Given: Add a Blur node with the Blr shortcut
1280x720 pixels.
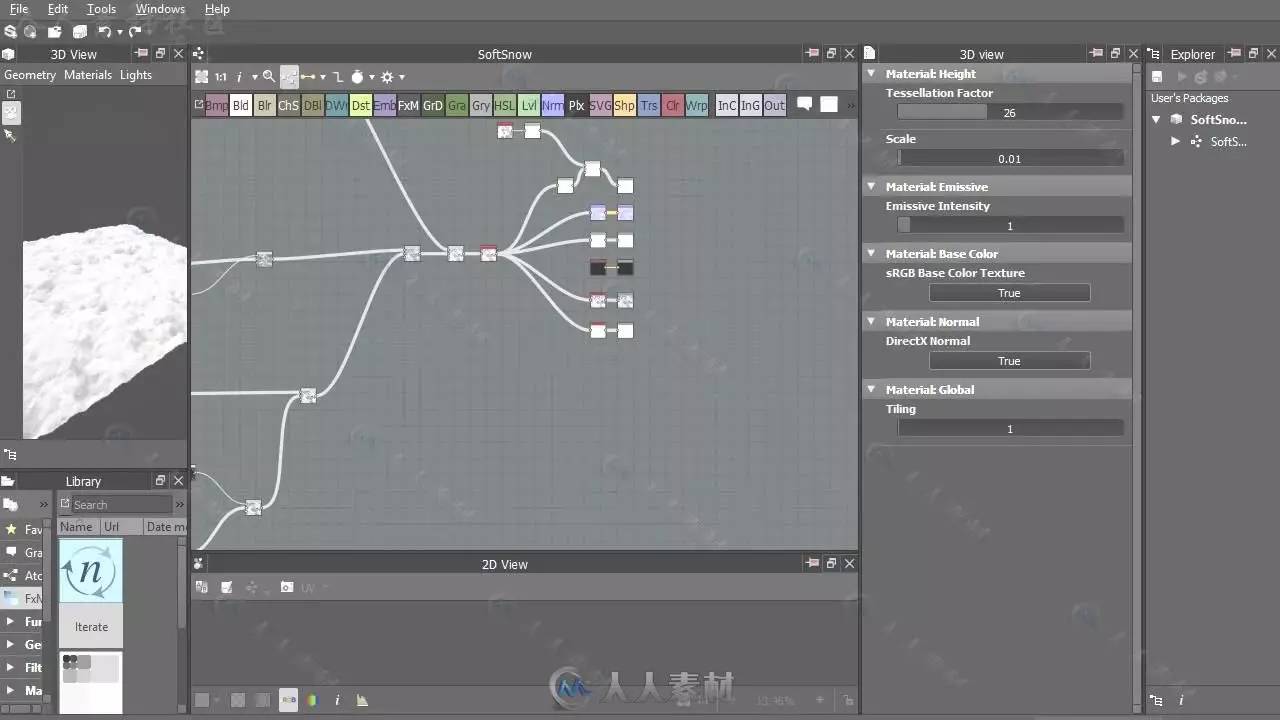Looking at the screenshot, I should pos(265,105).
